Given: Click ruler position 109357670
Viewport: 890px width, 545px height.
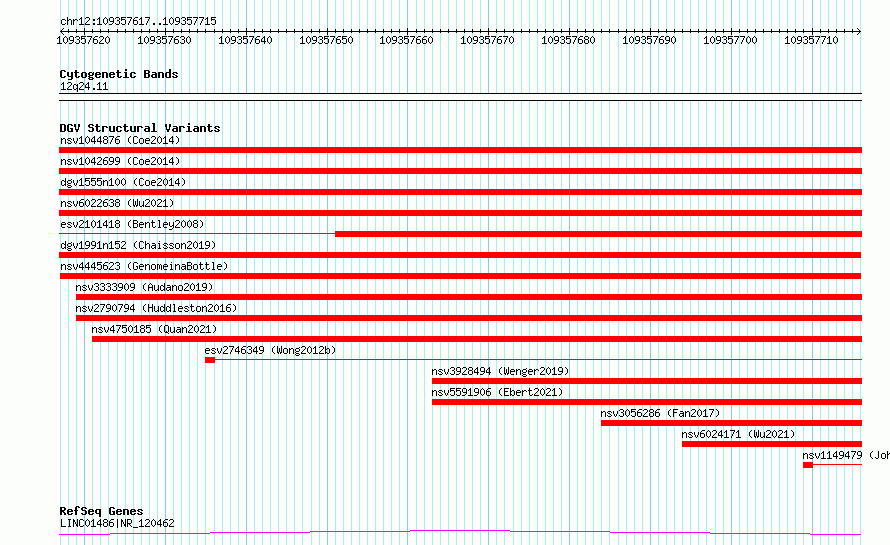Looking at the screenshot, I should 488,40.
